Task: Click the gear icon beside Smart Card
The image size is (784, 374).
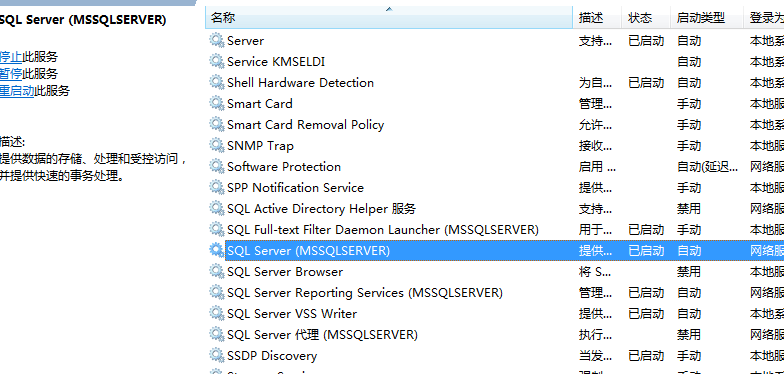Action: coord(216,103)
